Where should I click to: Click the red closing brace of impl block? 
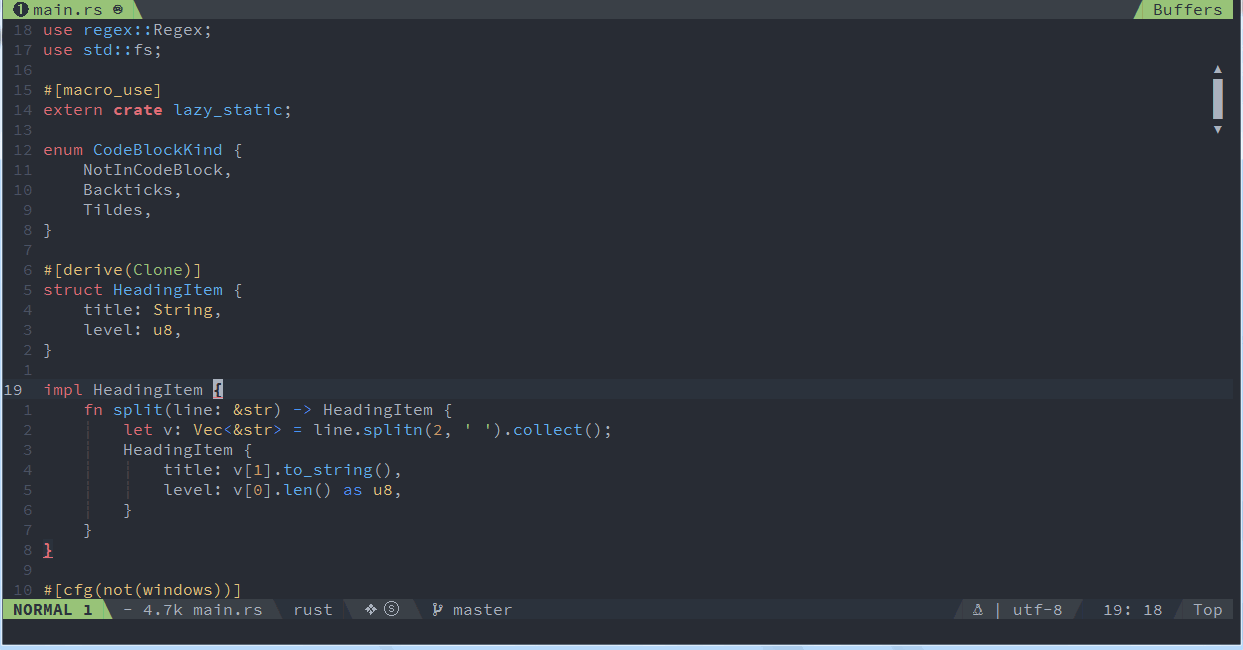coord(48,550)
